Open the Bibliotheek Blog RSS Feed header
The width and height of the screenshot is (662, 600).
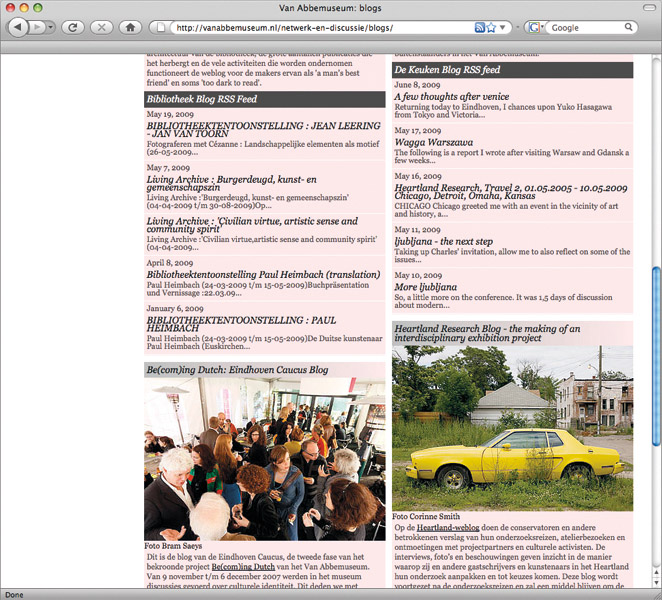coord(265,99)
